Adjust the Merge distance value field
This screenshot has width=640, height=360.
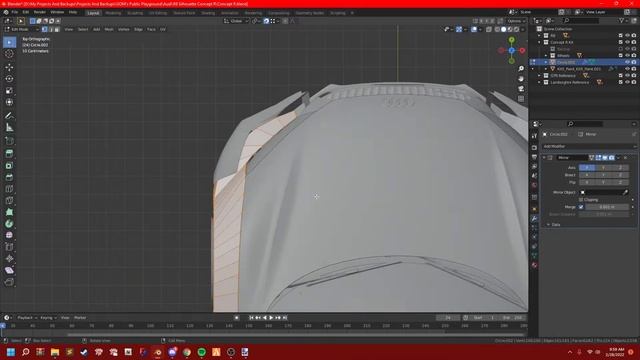(x=607, y=207)
